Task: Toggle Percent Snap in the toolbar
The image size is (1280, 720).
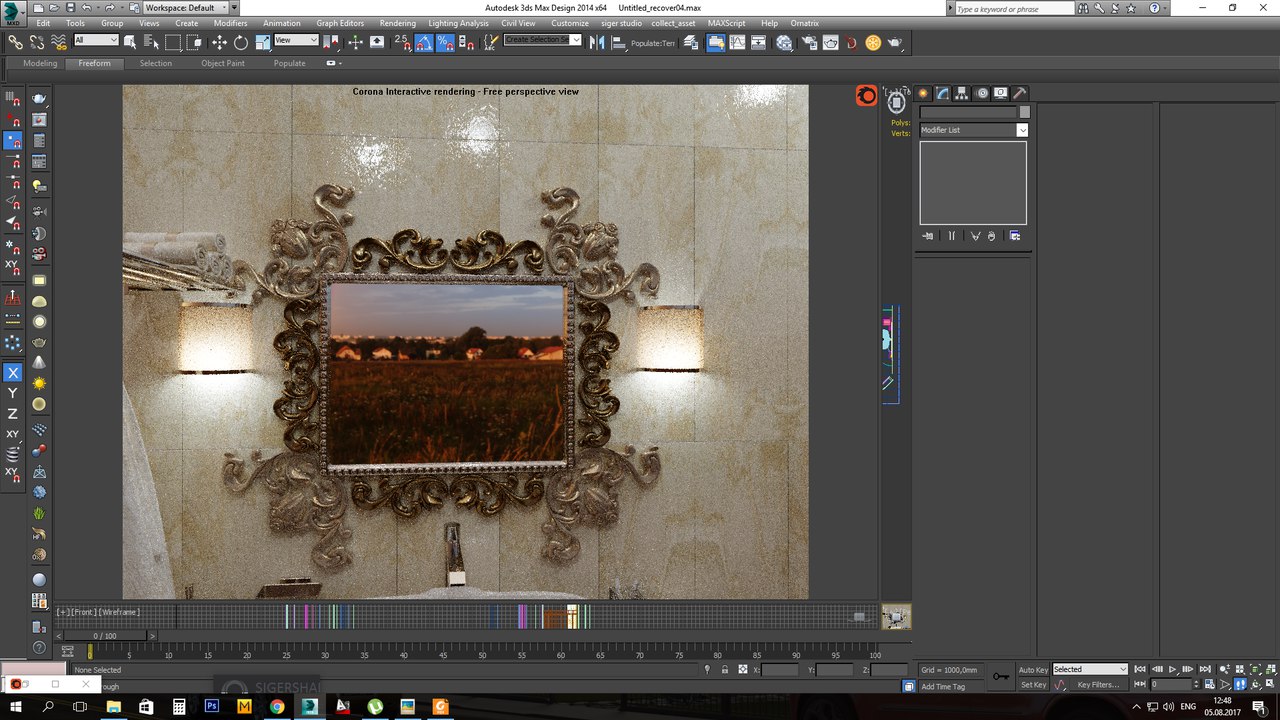Action: coord(445,42)
